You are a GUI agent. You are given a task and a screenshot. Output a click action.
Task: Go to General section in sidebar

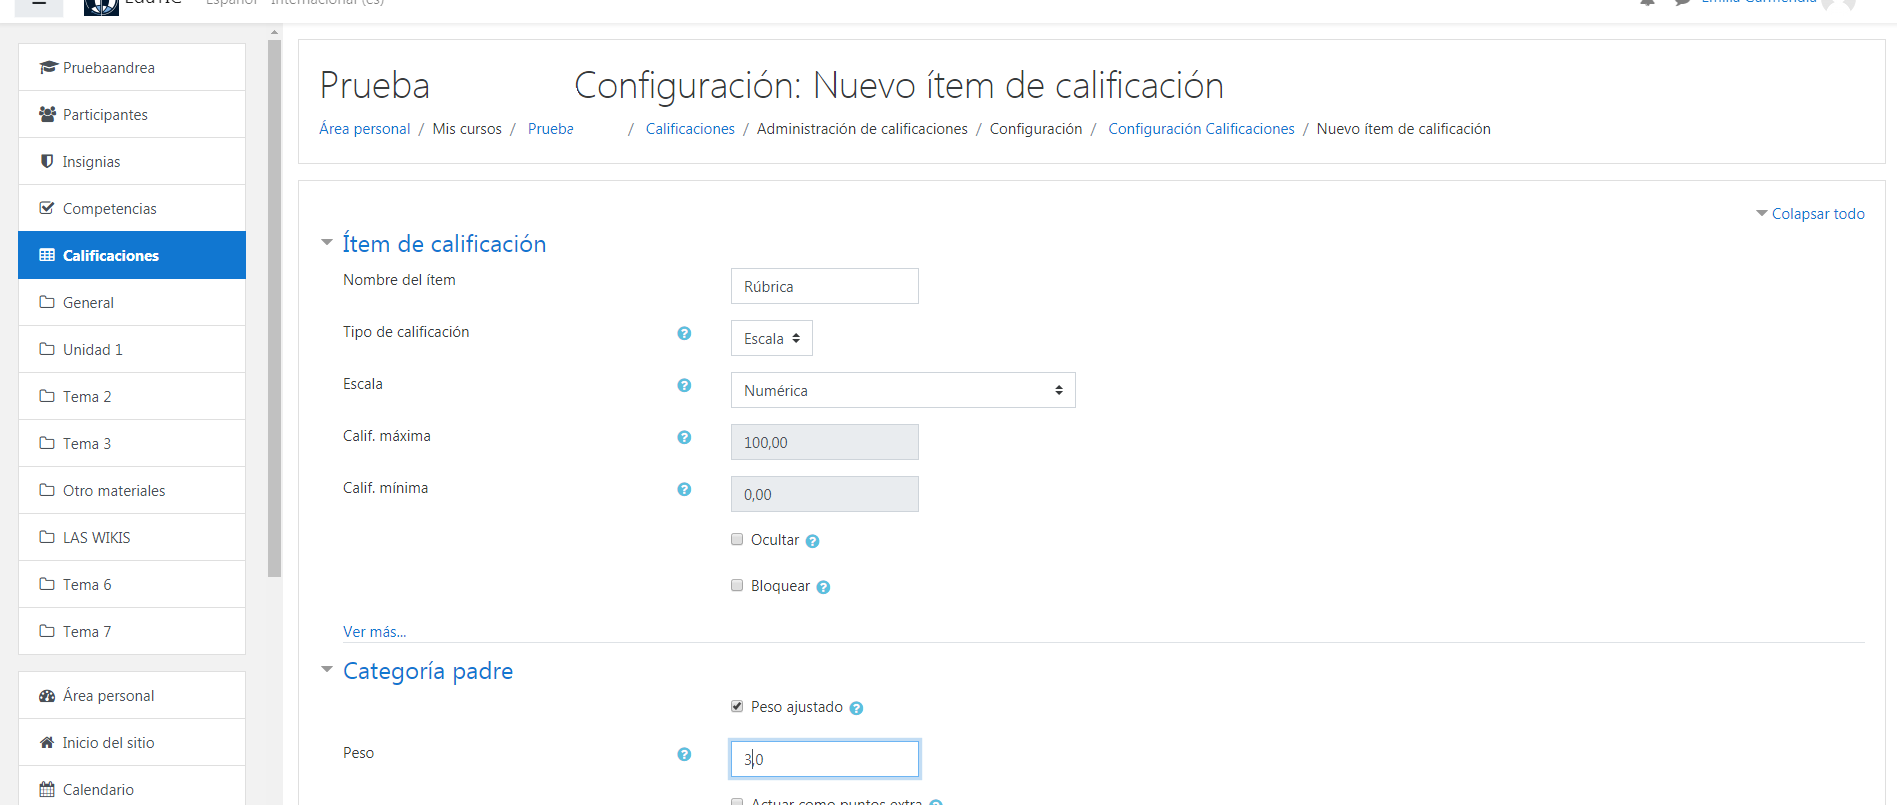(x=132, y=302)
